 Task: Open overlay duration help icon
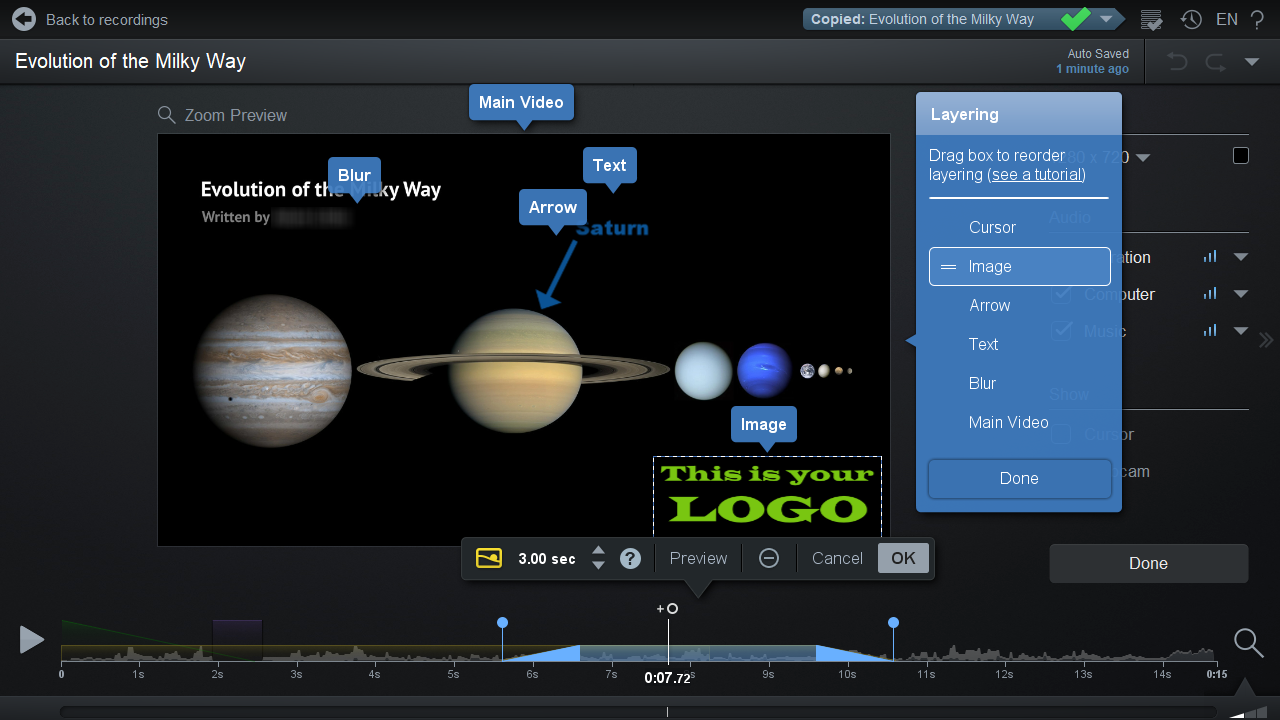coord(630,558)
